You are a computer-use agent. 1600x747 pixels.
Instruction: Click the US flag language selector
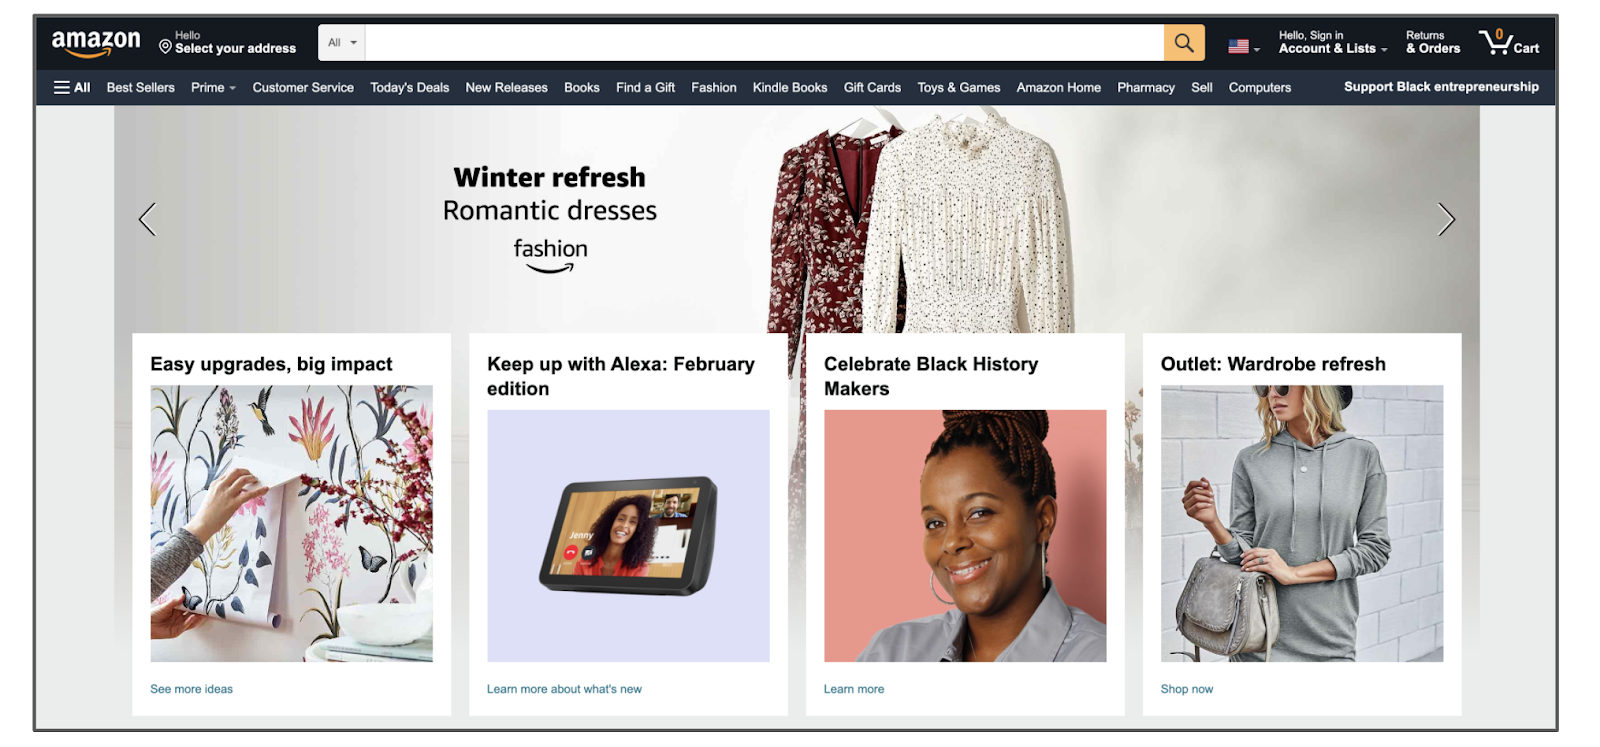coord(1242,46)
